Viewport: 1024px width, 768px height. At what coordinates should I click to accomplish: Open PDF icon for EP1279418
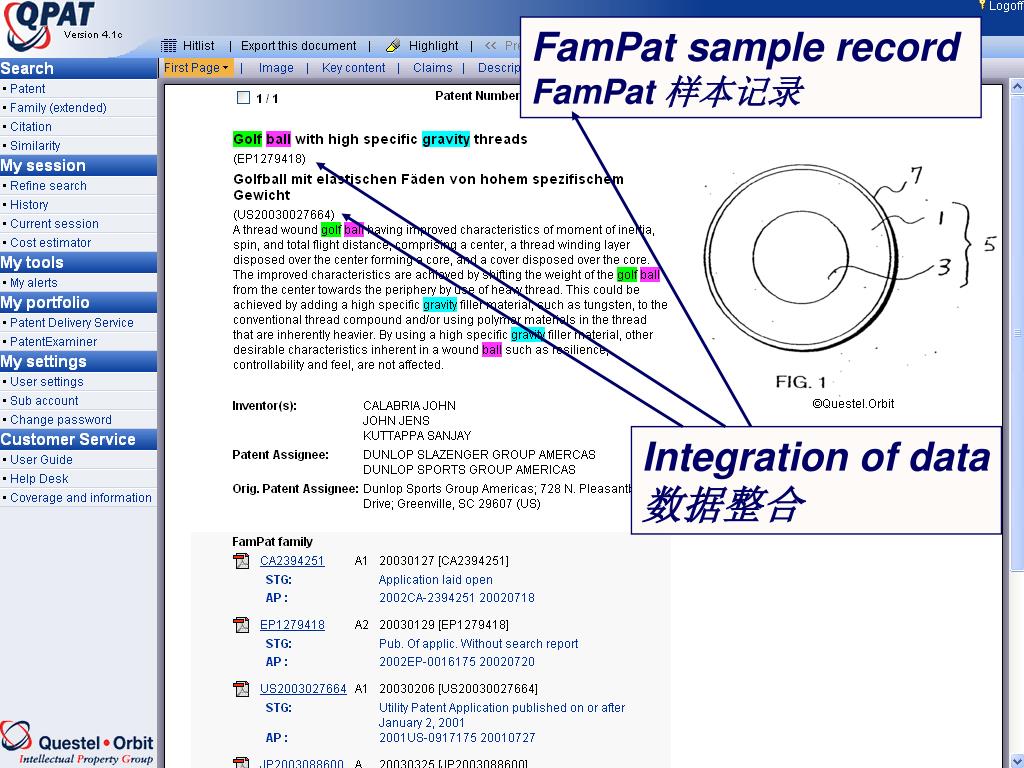coord(242,625)
